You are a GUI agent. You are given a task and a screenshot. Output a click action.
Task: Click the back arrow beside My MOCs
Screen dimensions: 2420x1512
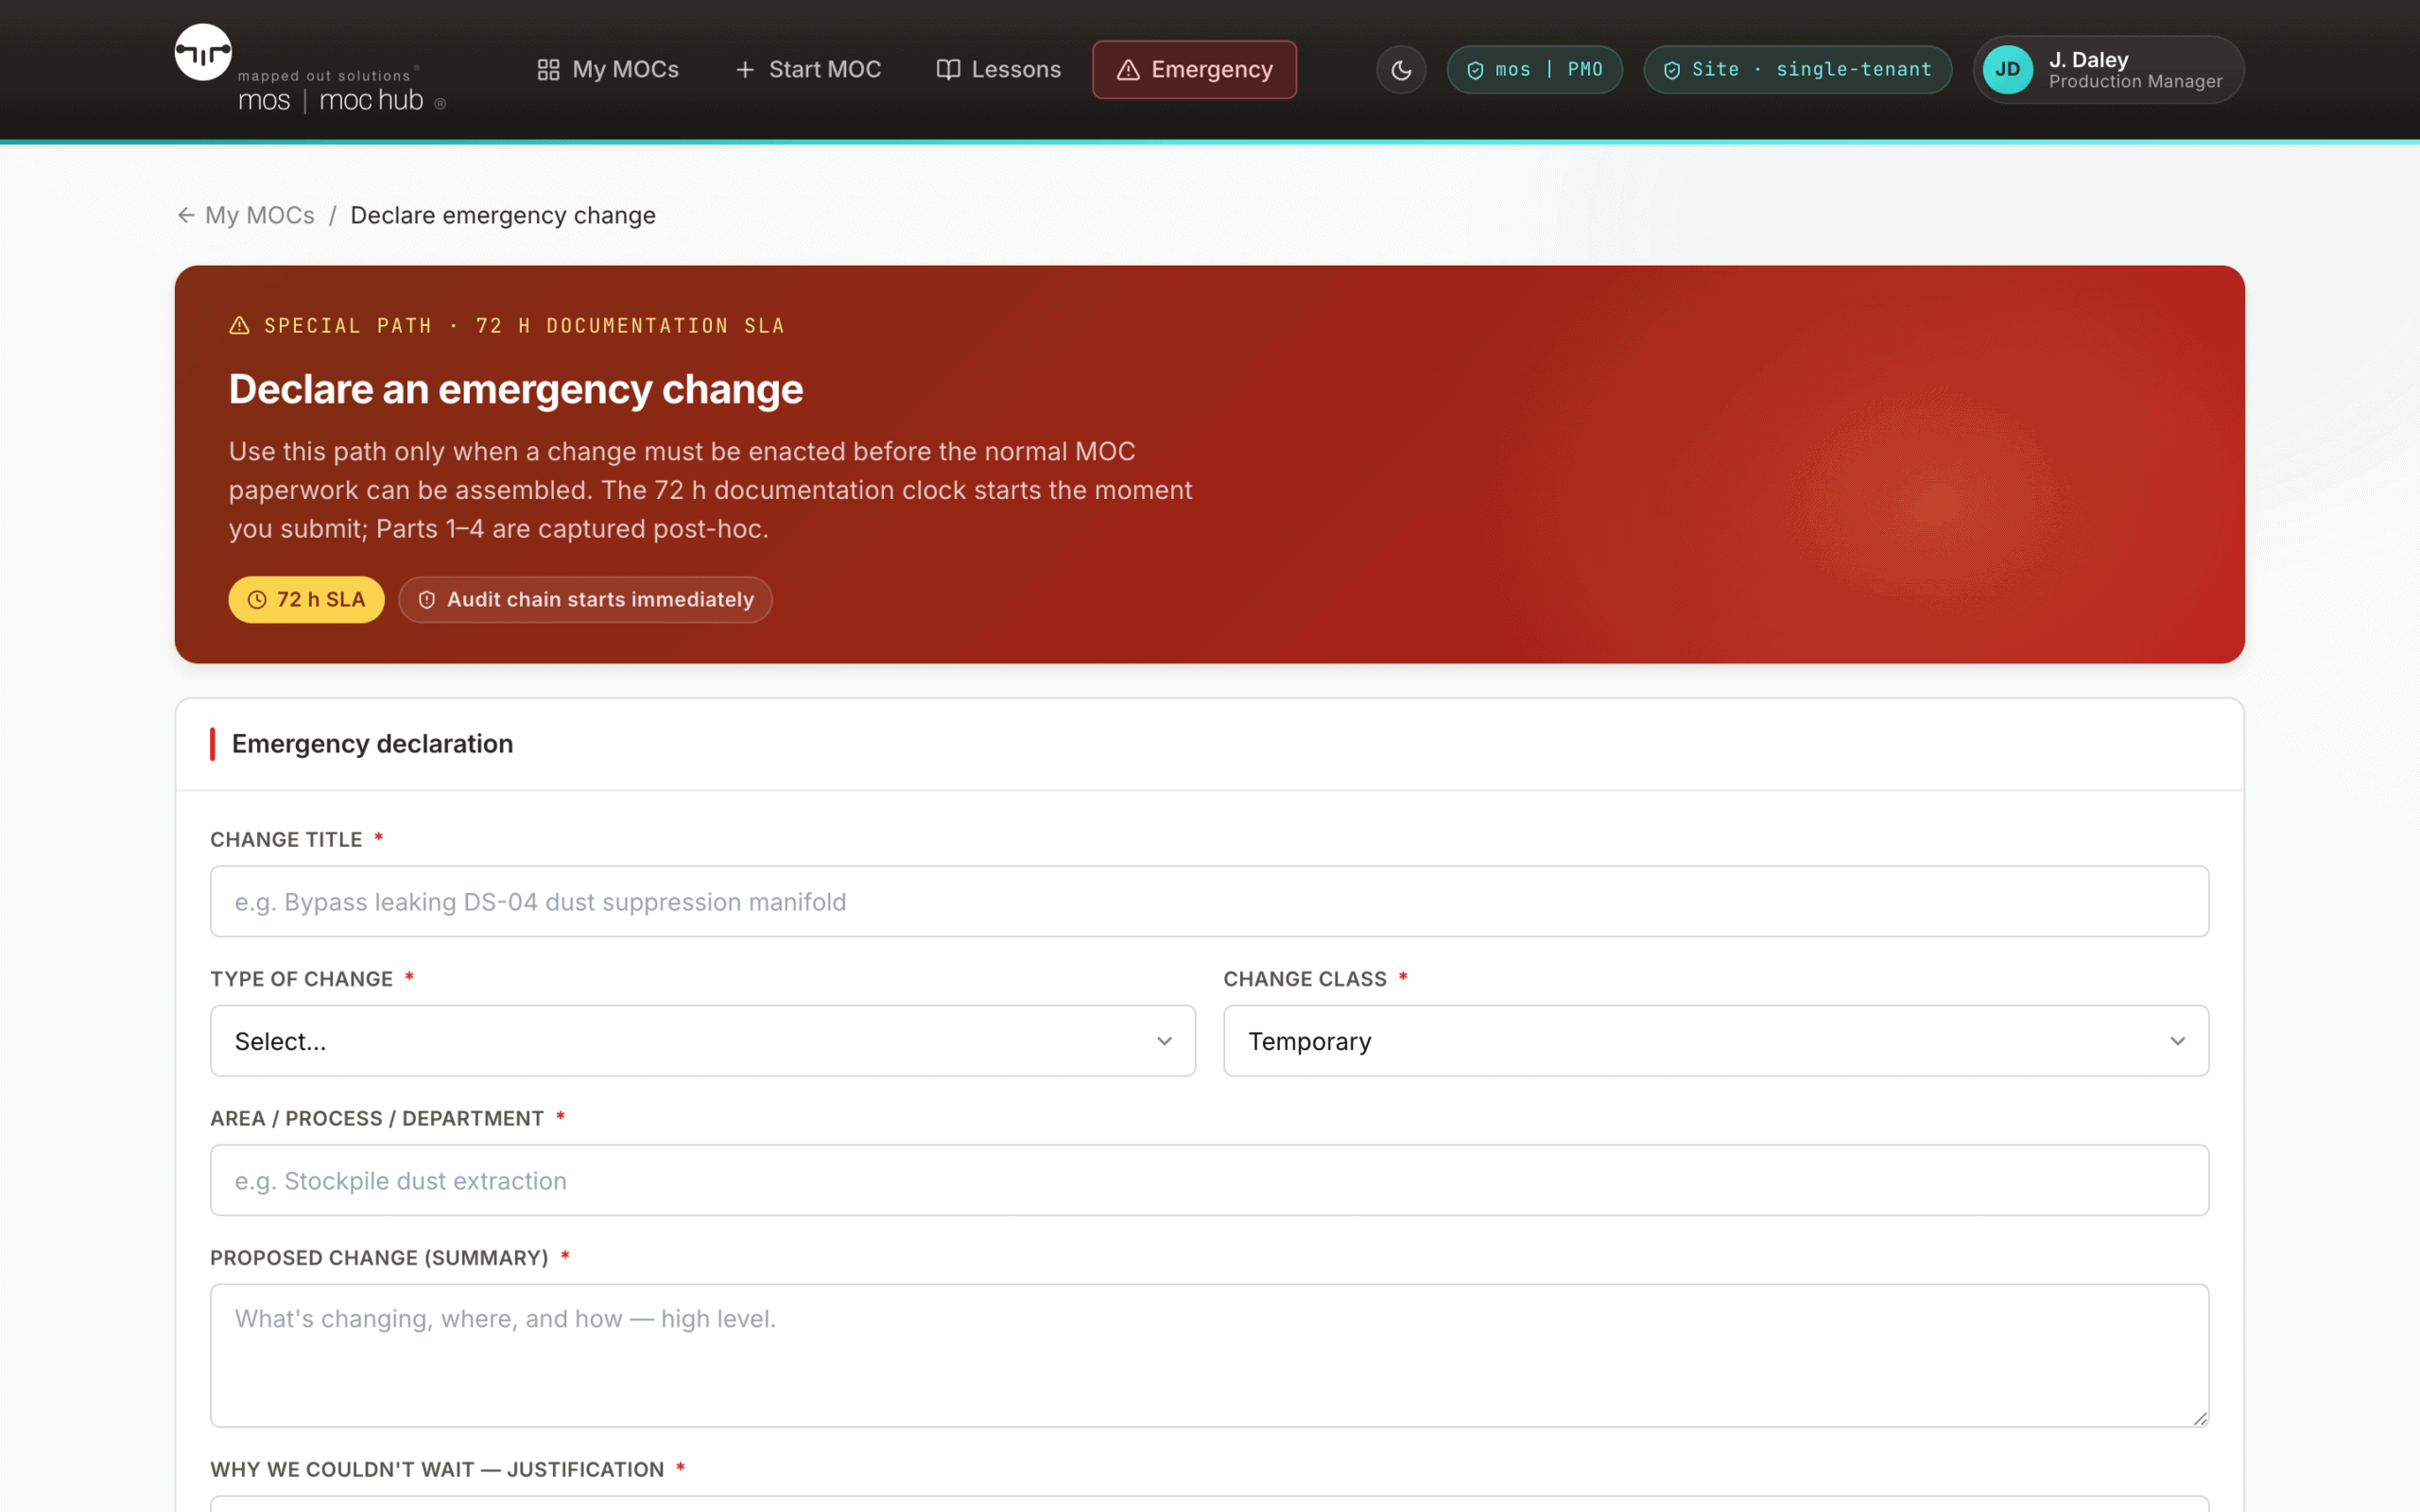click(x=186, y=215)
